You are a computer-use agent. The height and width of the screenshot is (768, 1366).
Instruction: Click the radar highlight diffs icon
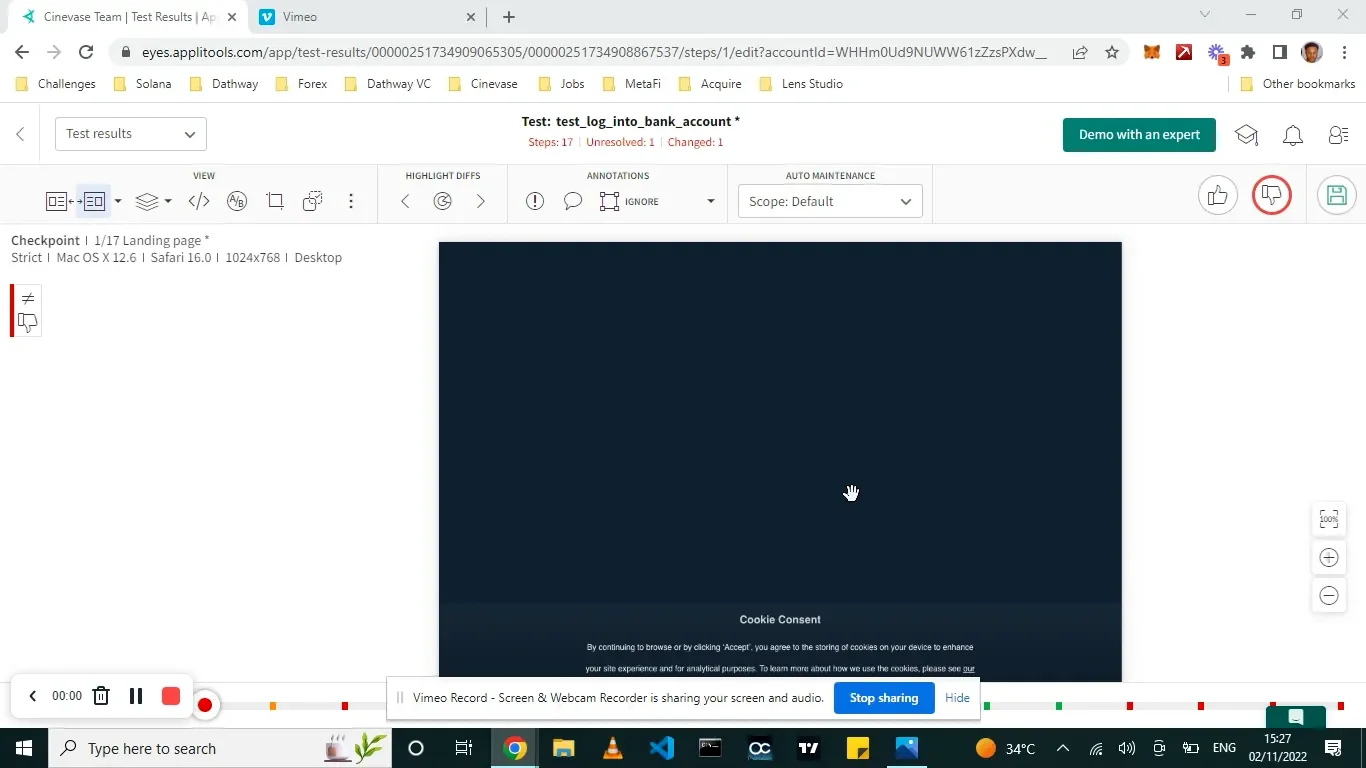(443, 201)
